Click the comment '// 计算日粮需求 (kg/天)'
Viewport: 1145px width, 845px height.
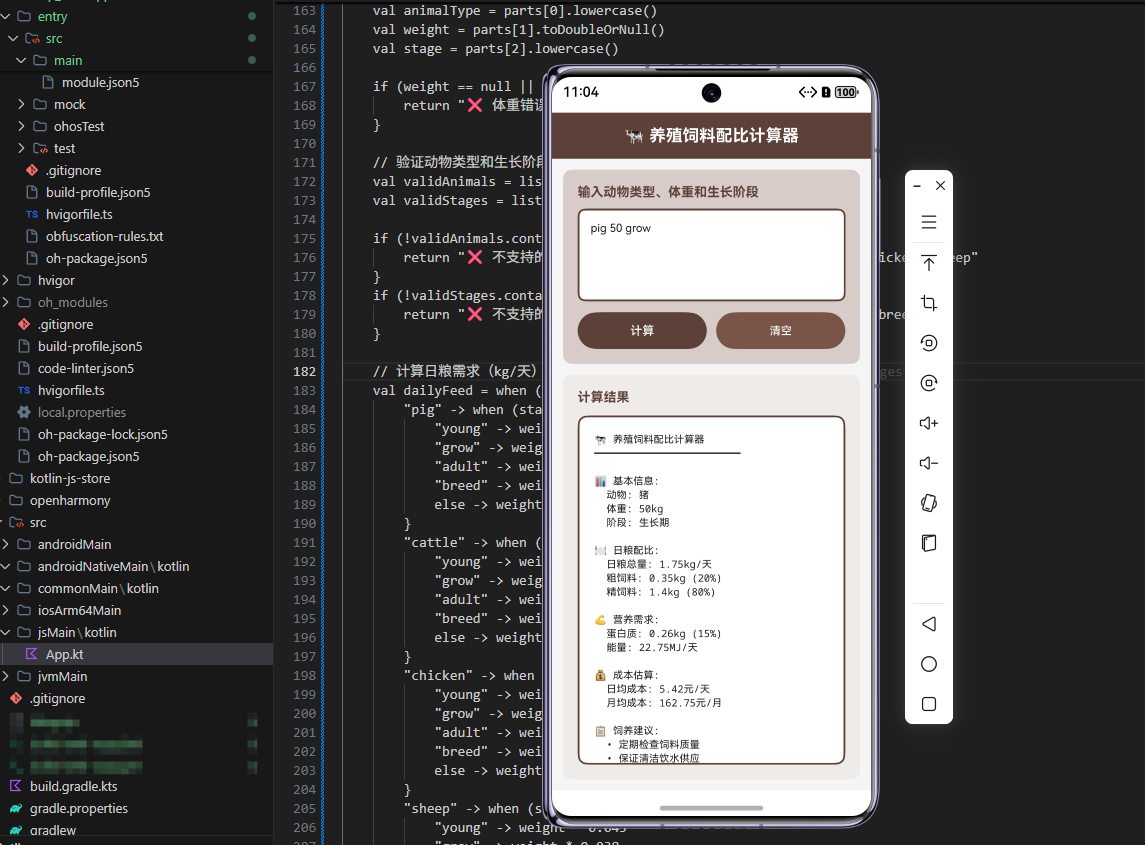pos(454,372)
